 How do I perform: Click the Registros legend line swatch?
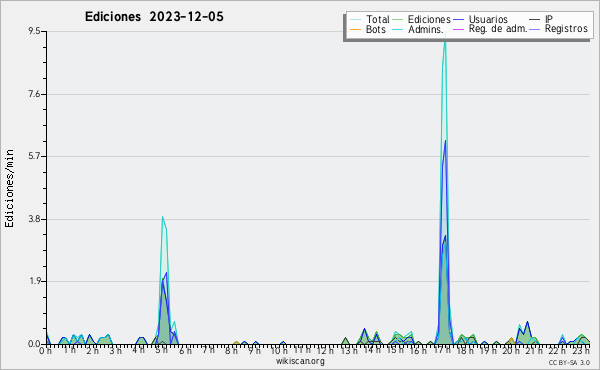coord(535,29)
